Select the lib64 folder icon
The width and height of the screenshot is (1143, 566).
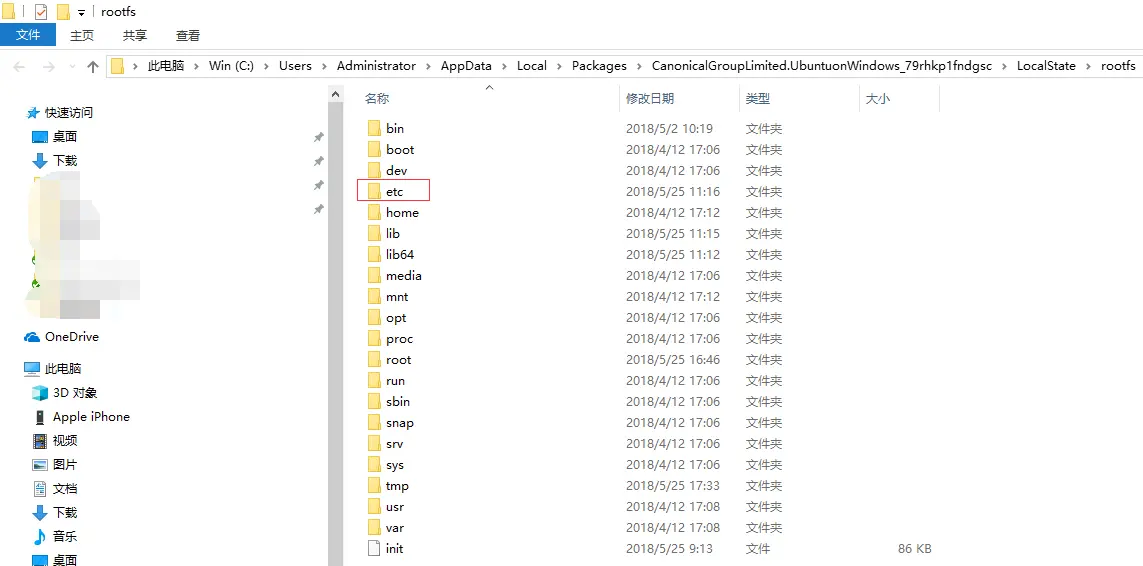(374, 255)
